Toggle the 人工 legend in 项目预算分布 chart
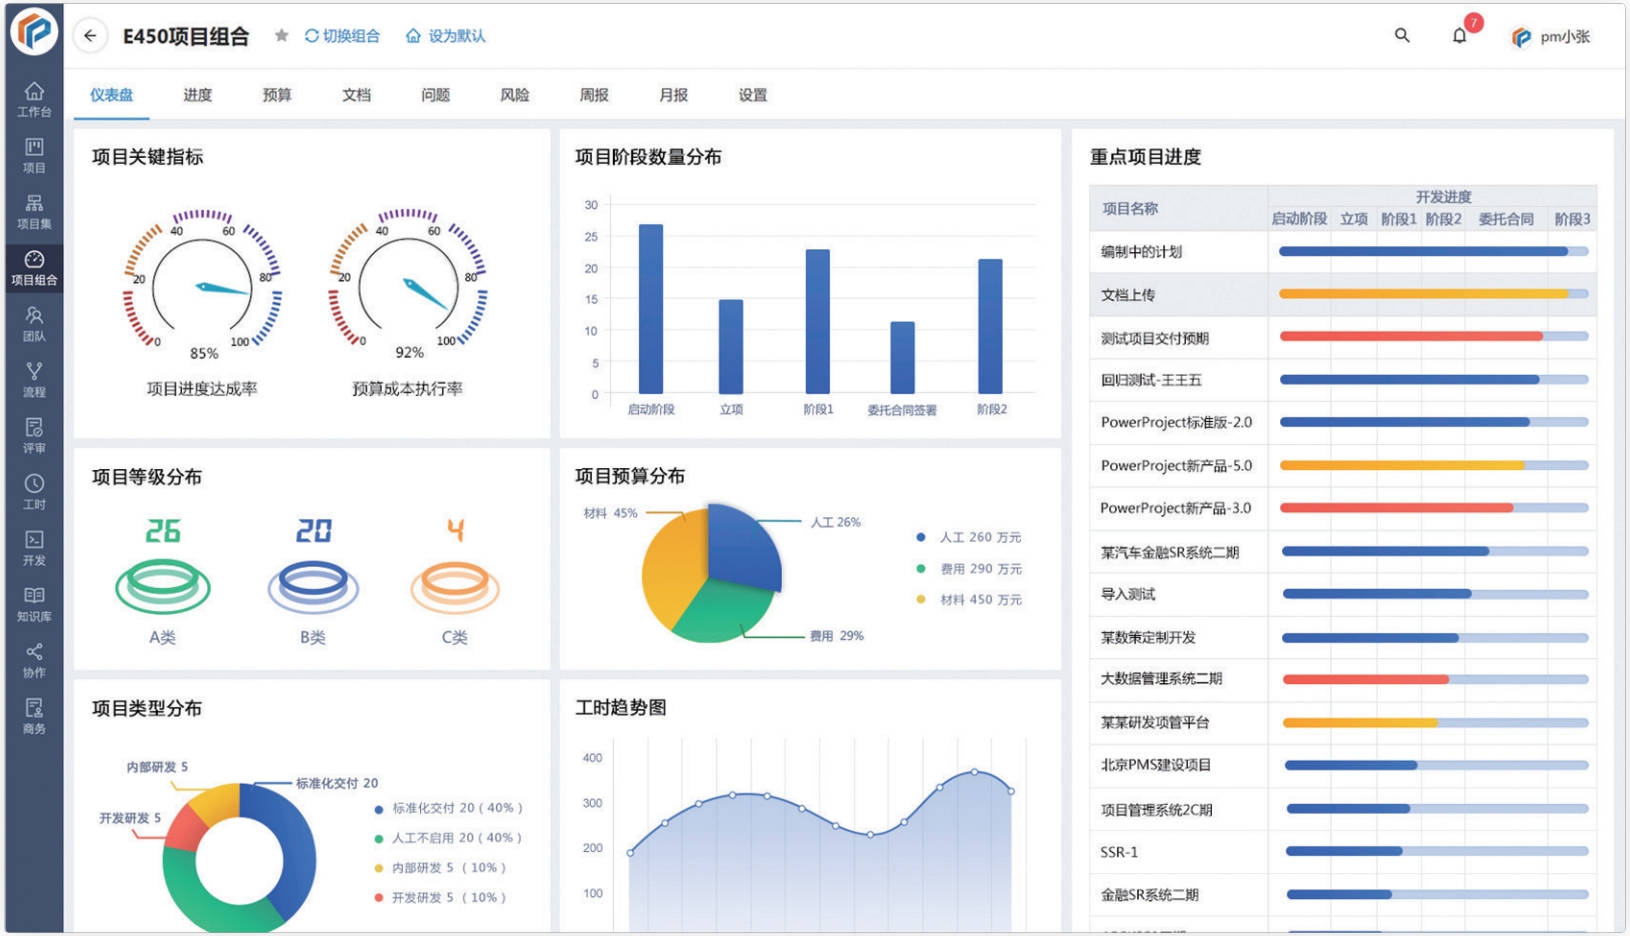1630x936 pixels. [965, 537]
